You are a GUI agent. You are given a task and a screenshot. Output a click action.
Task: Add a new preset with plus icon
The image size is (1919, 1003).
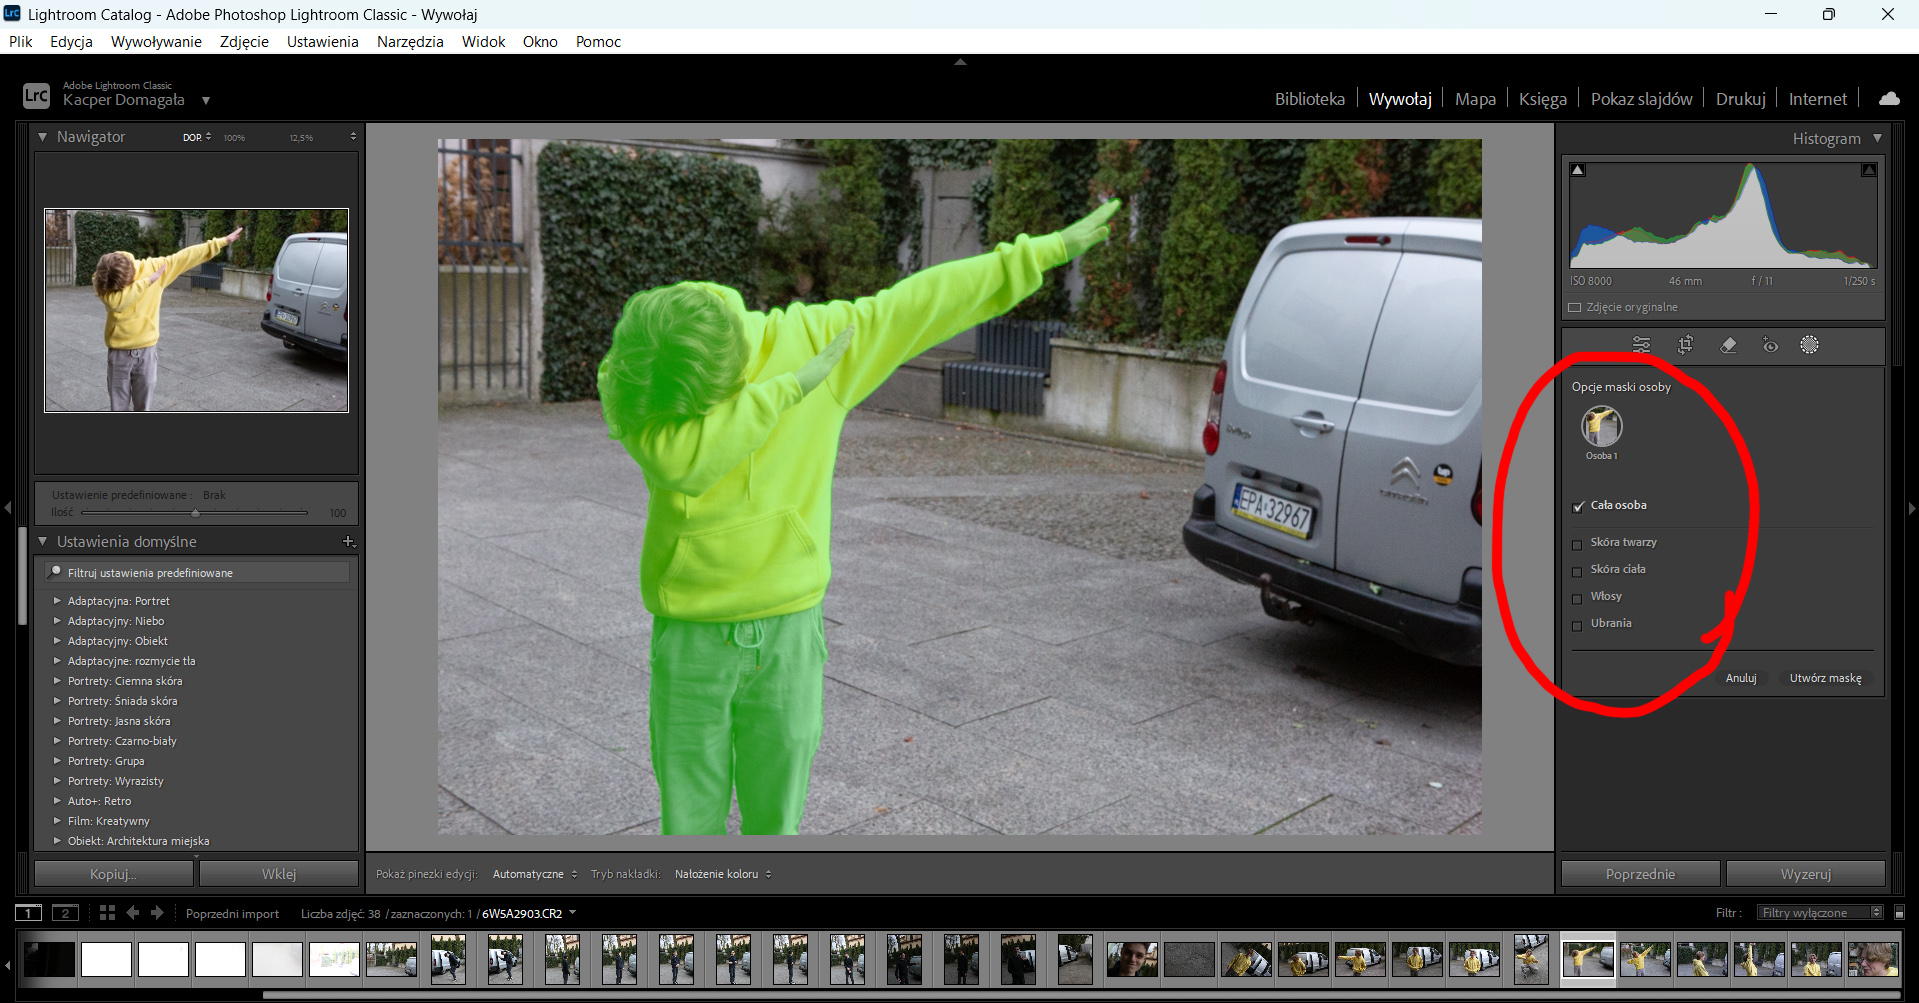(x=348, y=541)
